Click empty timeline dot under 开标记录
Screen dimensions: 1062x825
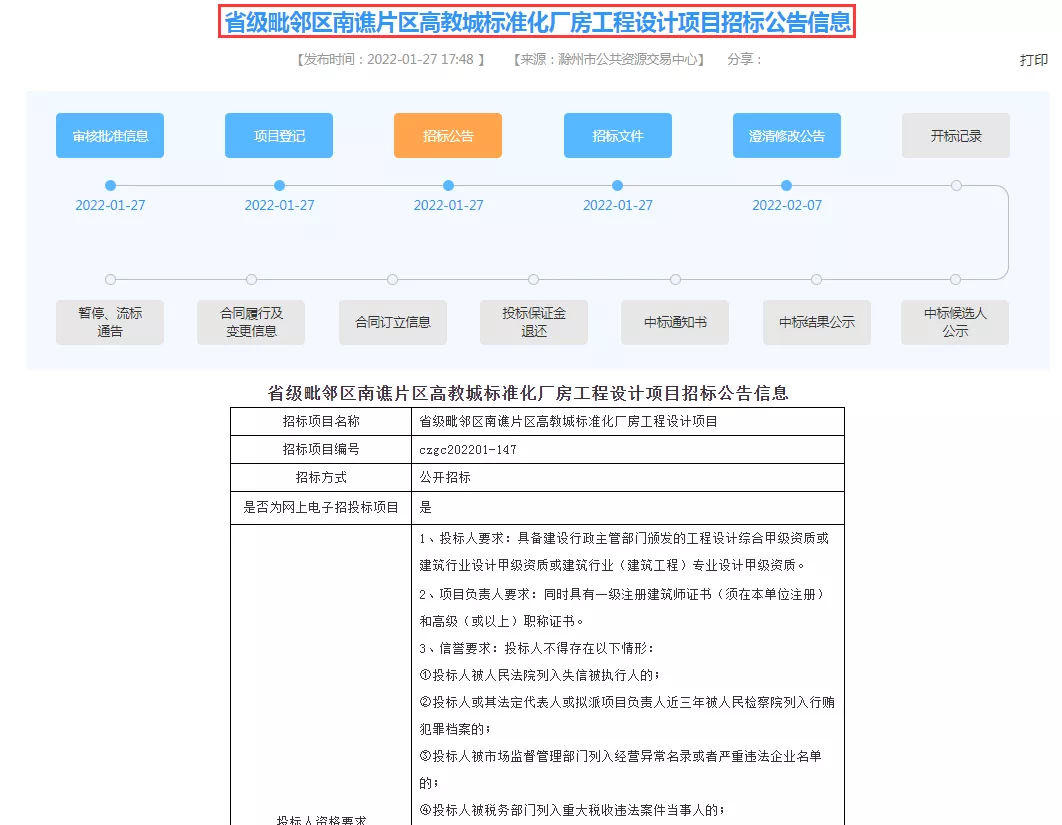coord(956,185)
